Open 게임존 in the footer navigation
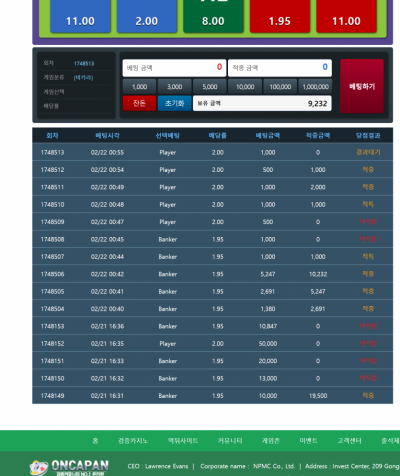400x476 pixels. point(271,441)
